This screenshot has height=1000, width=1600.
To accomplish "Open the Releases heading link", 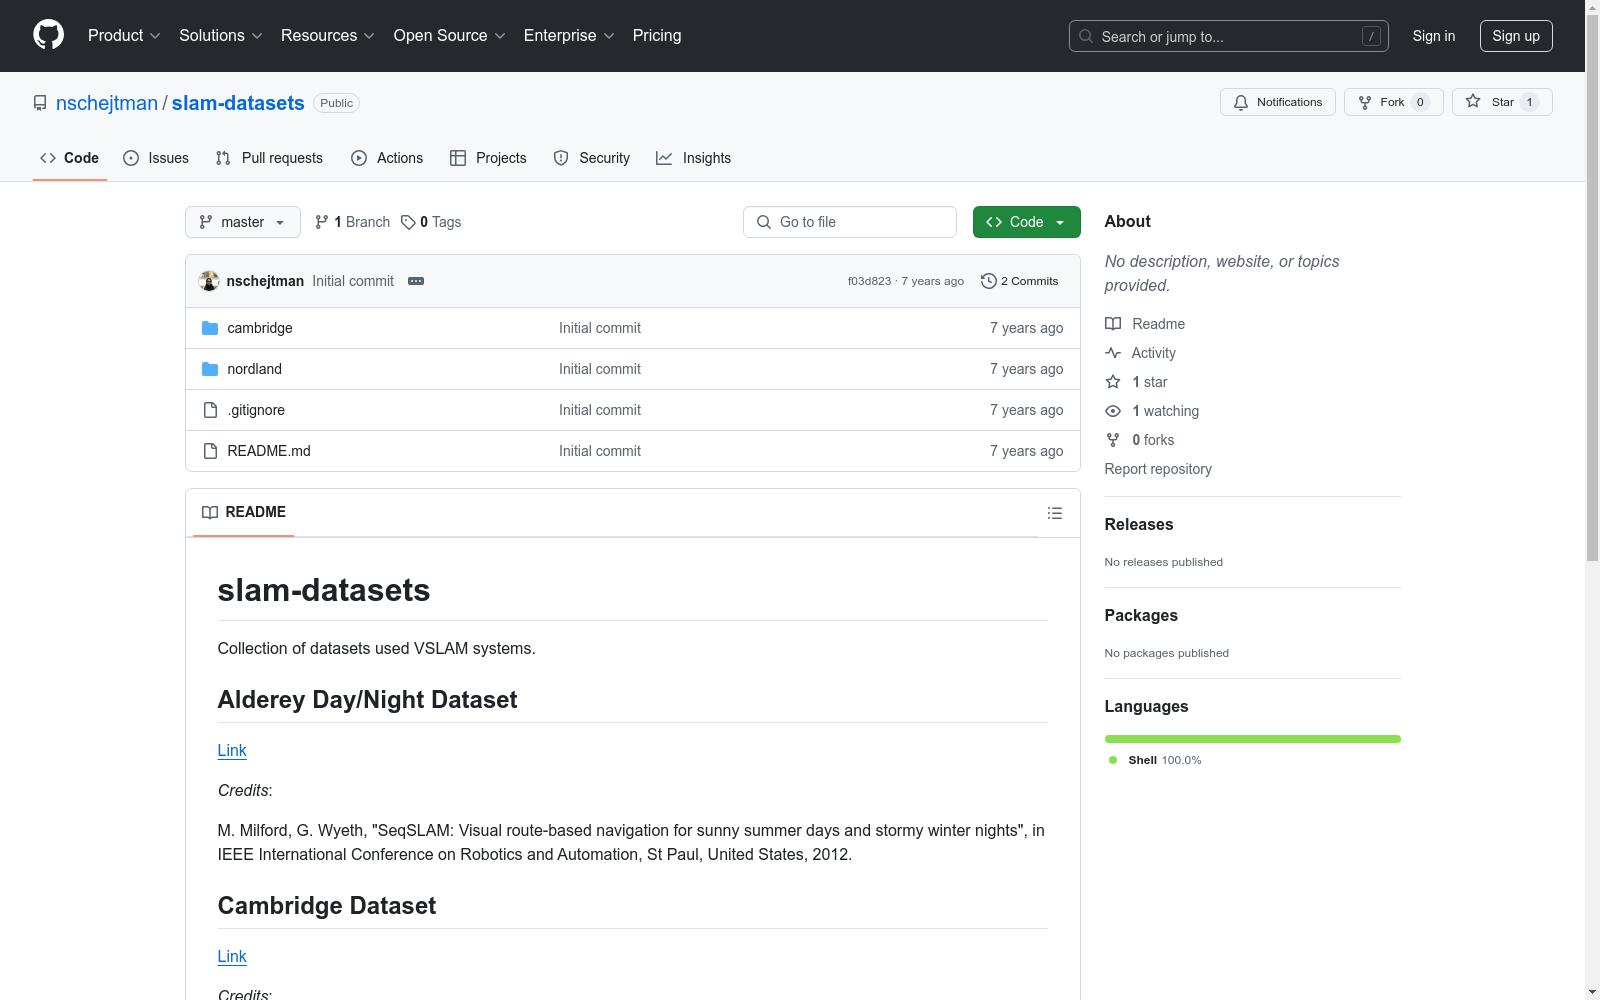I will point(1139,524).
